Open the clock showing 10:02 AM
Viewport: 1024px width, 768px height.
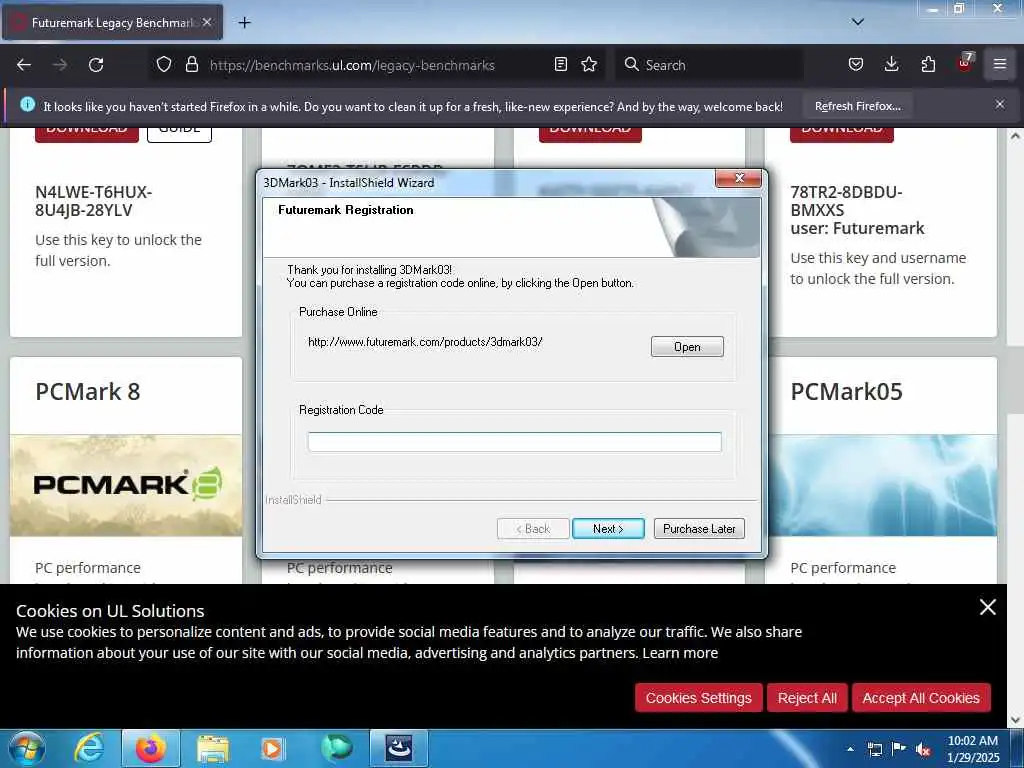[972, 749]
